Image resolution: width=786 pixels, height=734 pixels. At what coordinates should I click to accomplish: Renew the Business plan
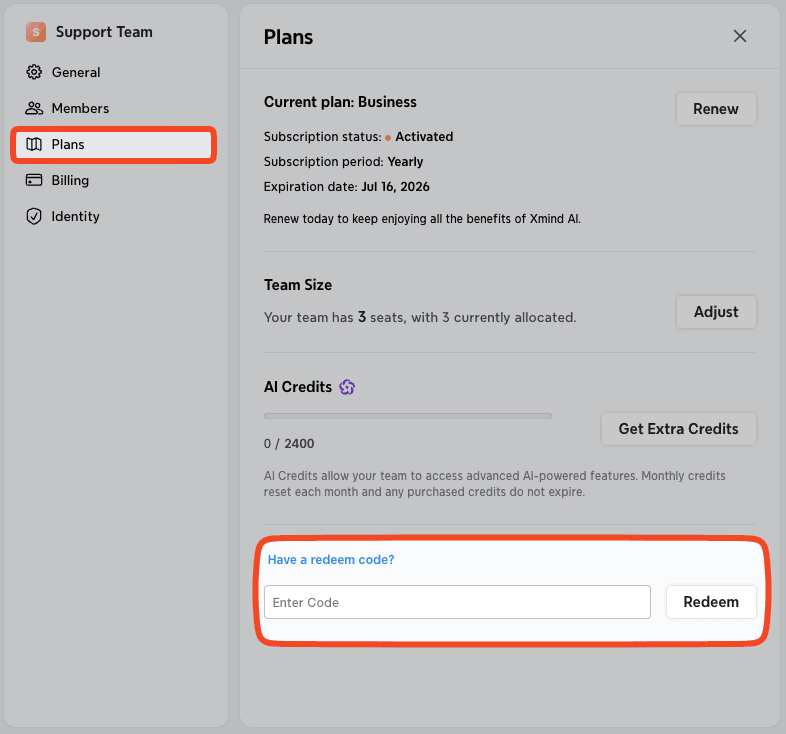tap(716, 109)
